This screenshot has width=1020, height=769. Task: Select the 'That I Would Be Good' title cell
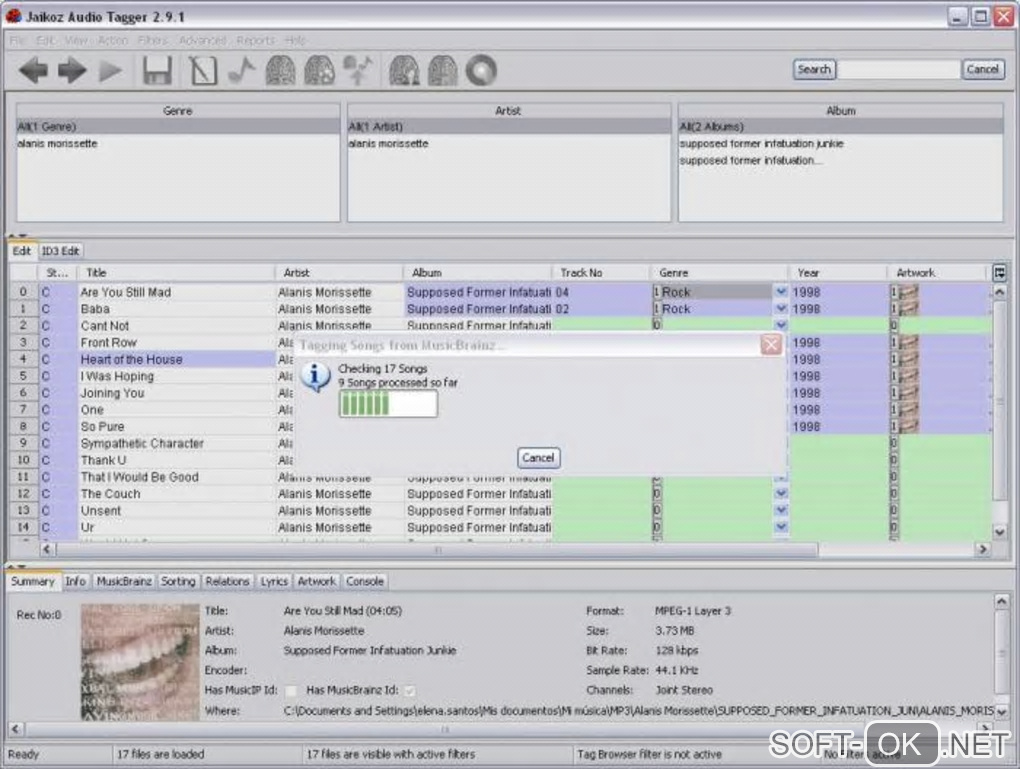click(x=176, y=477)
